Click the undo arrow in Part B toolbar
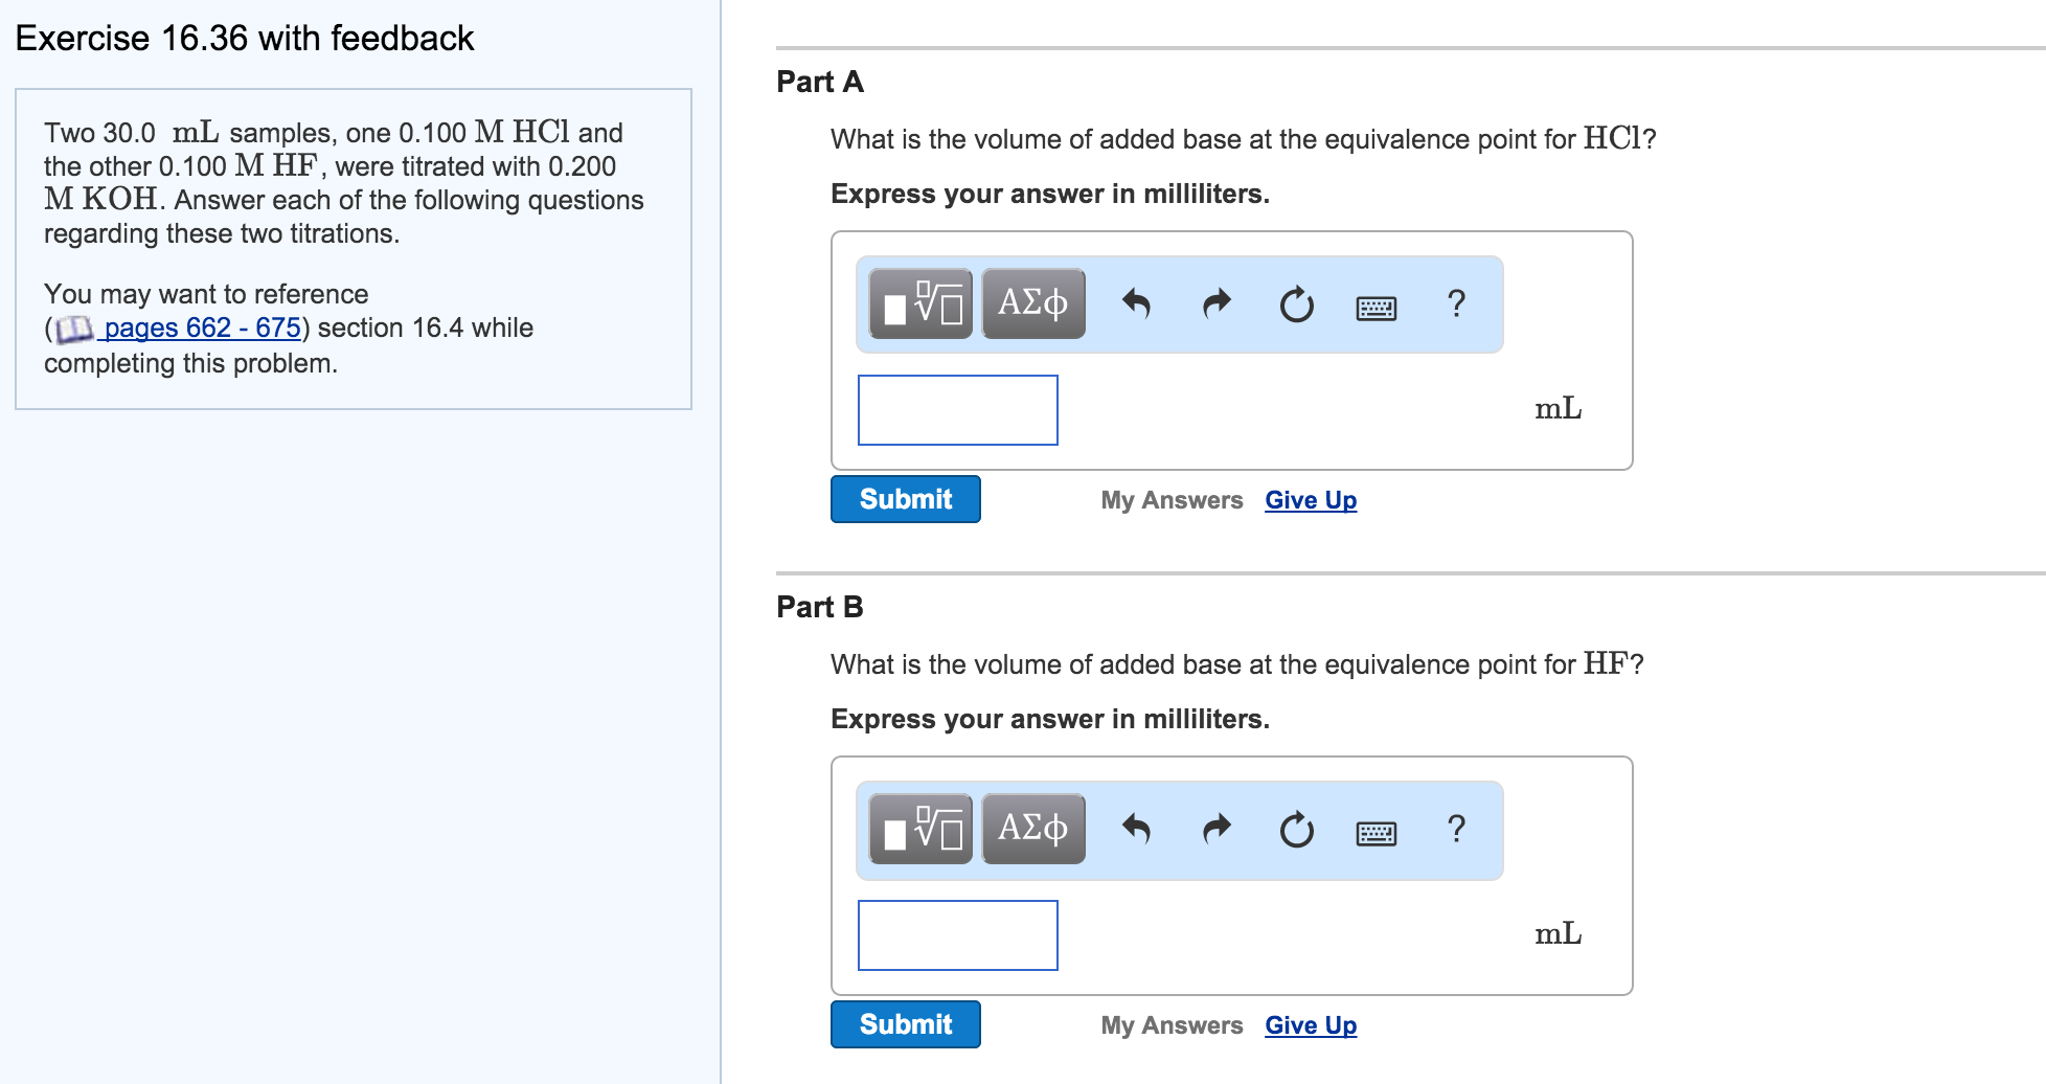This screenshot has height=1084, width=2046. (x=1137, y=829)
